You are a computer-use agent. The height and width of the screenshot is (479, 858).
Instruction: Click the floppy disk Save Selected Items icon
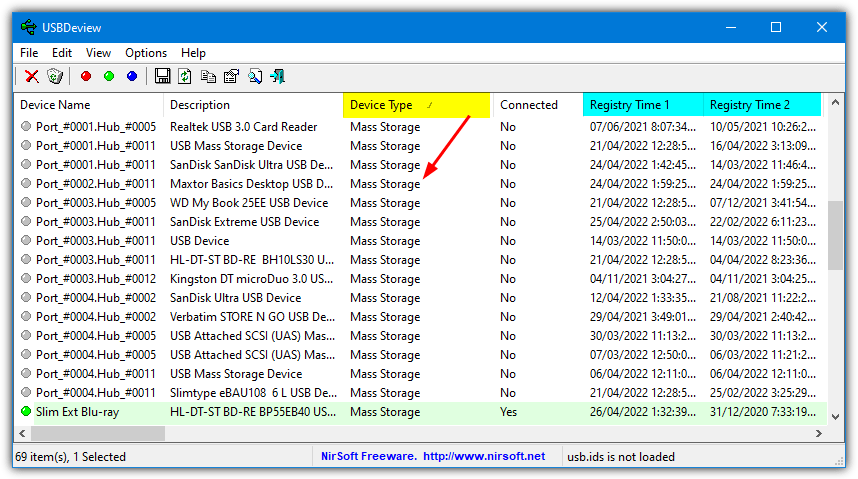(162, 76)
